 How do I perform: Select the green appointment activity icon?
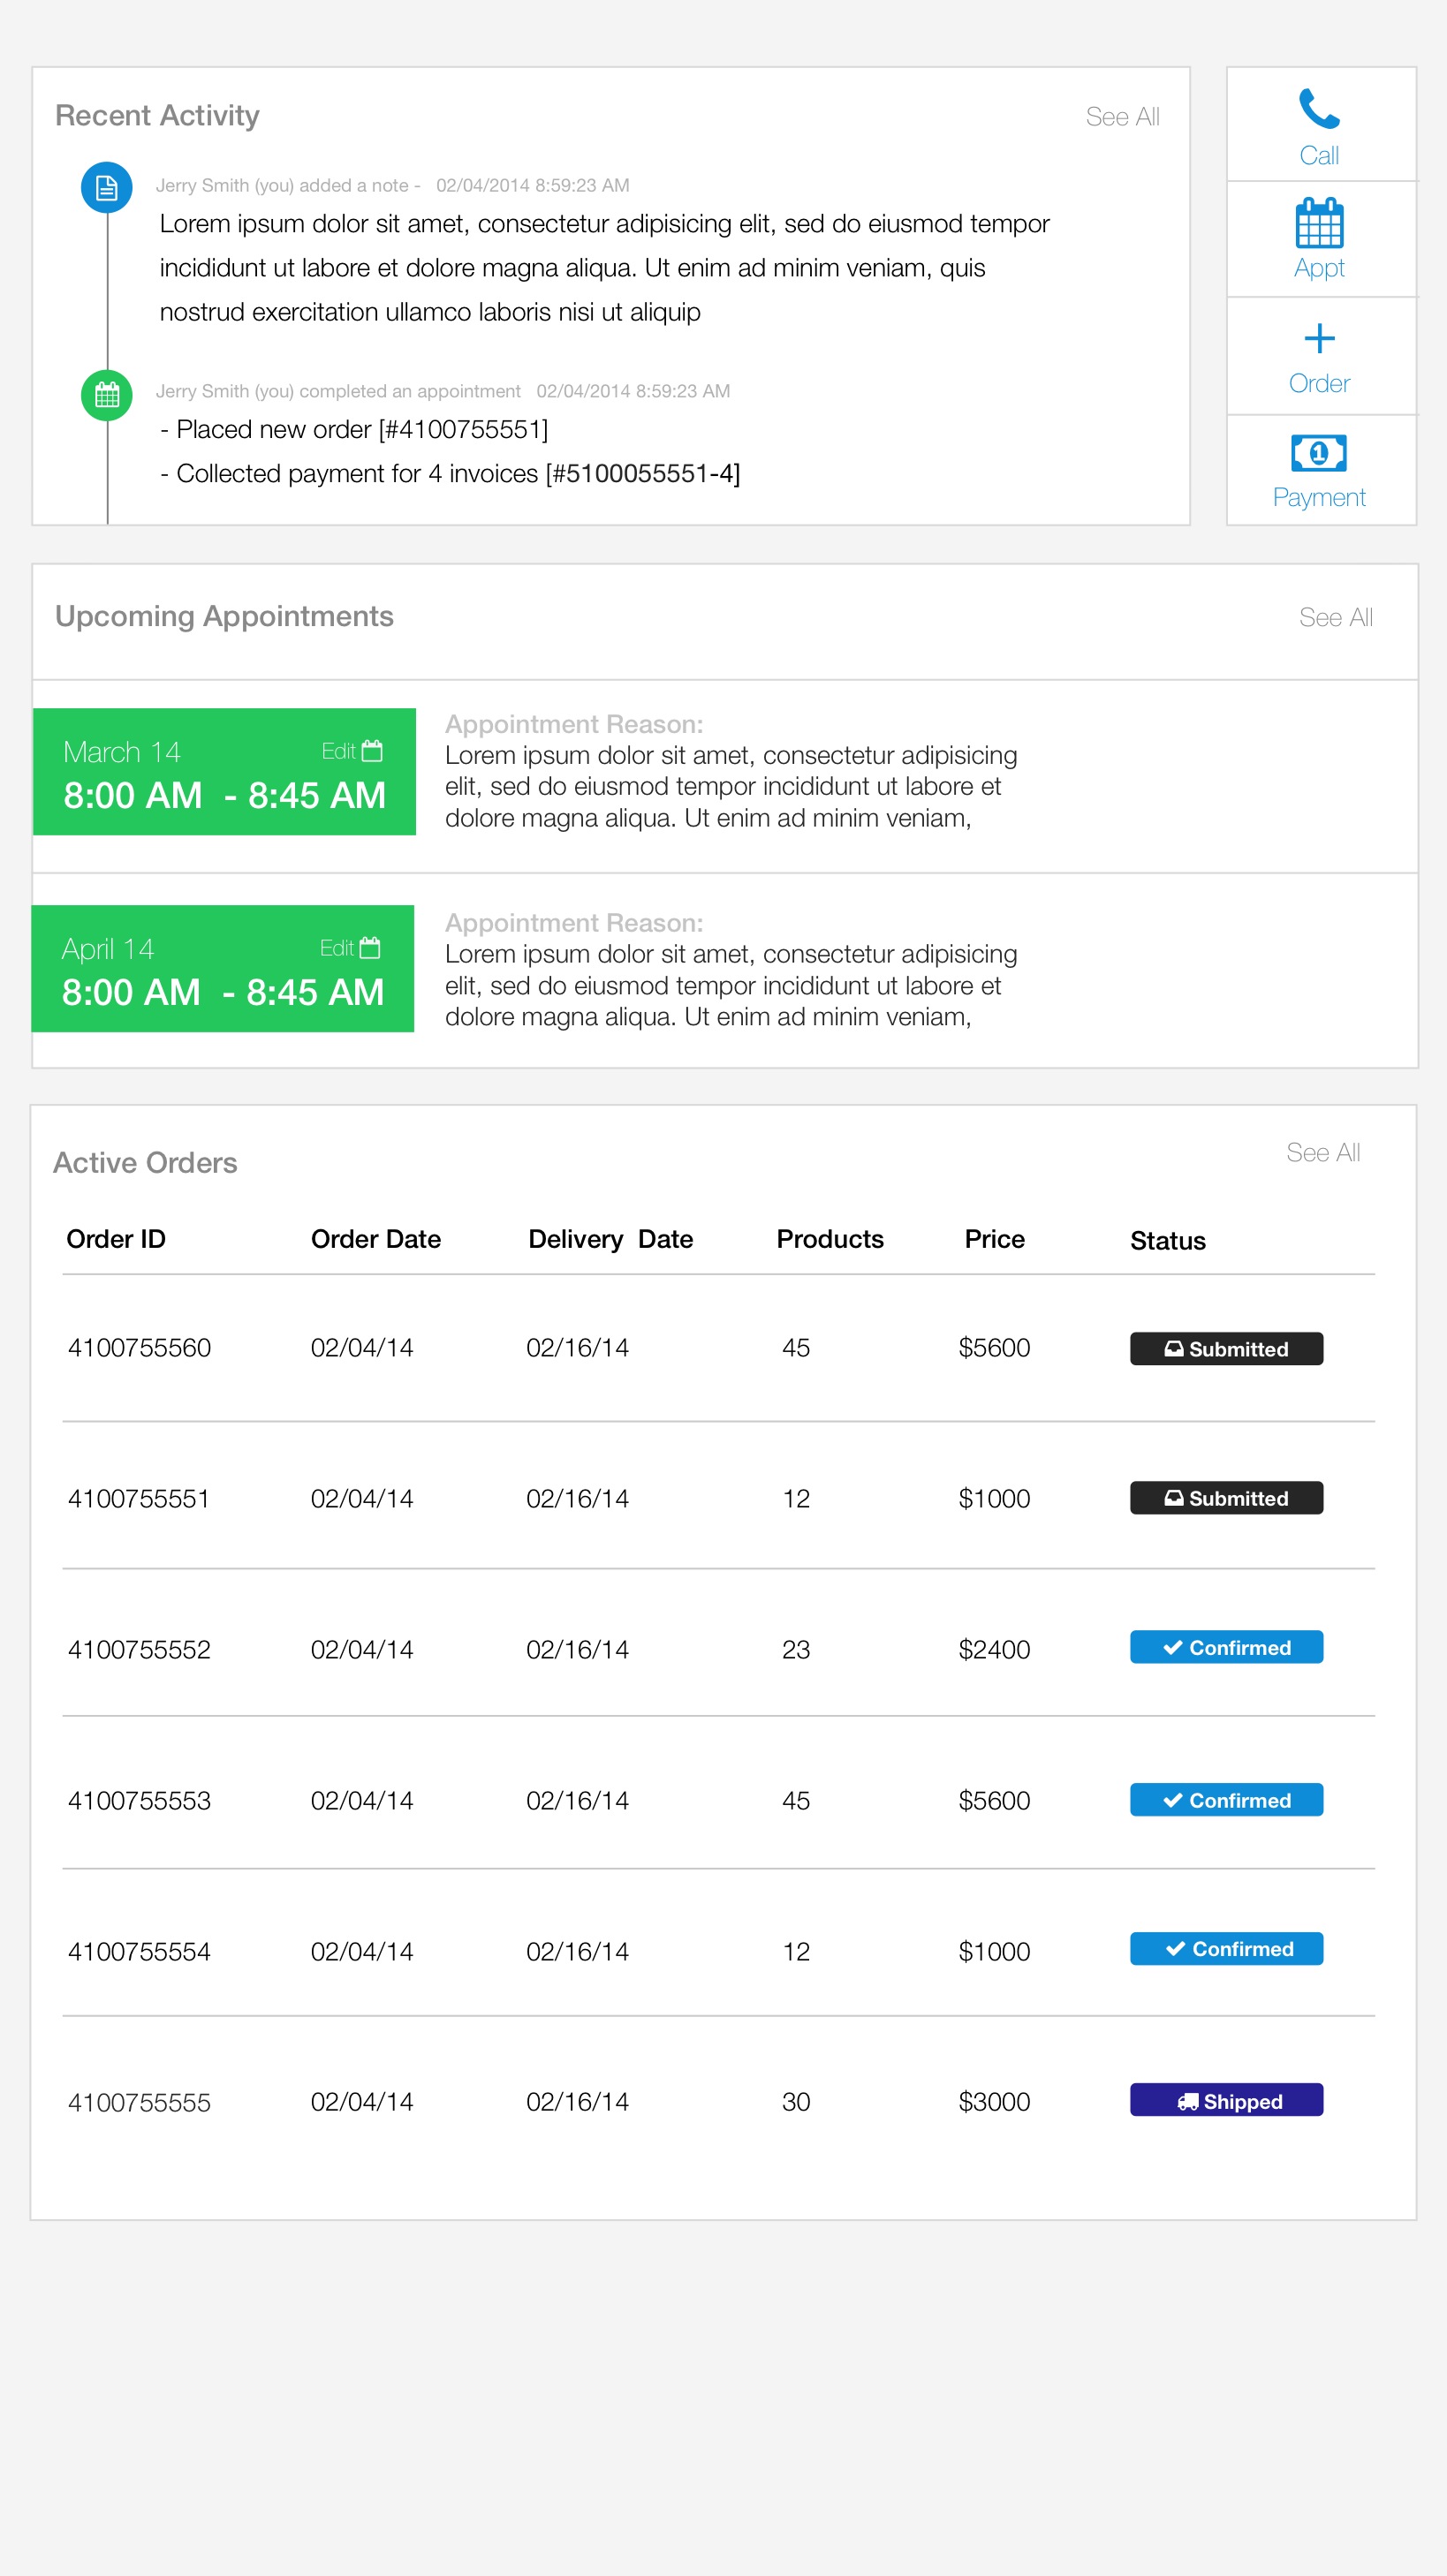(107, 395)
